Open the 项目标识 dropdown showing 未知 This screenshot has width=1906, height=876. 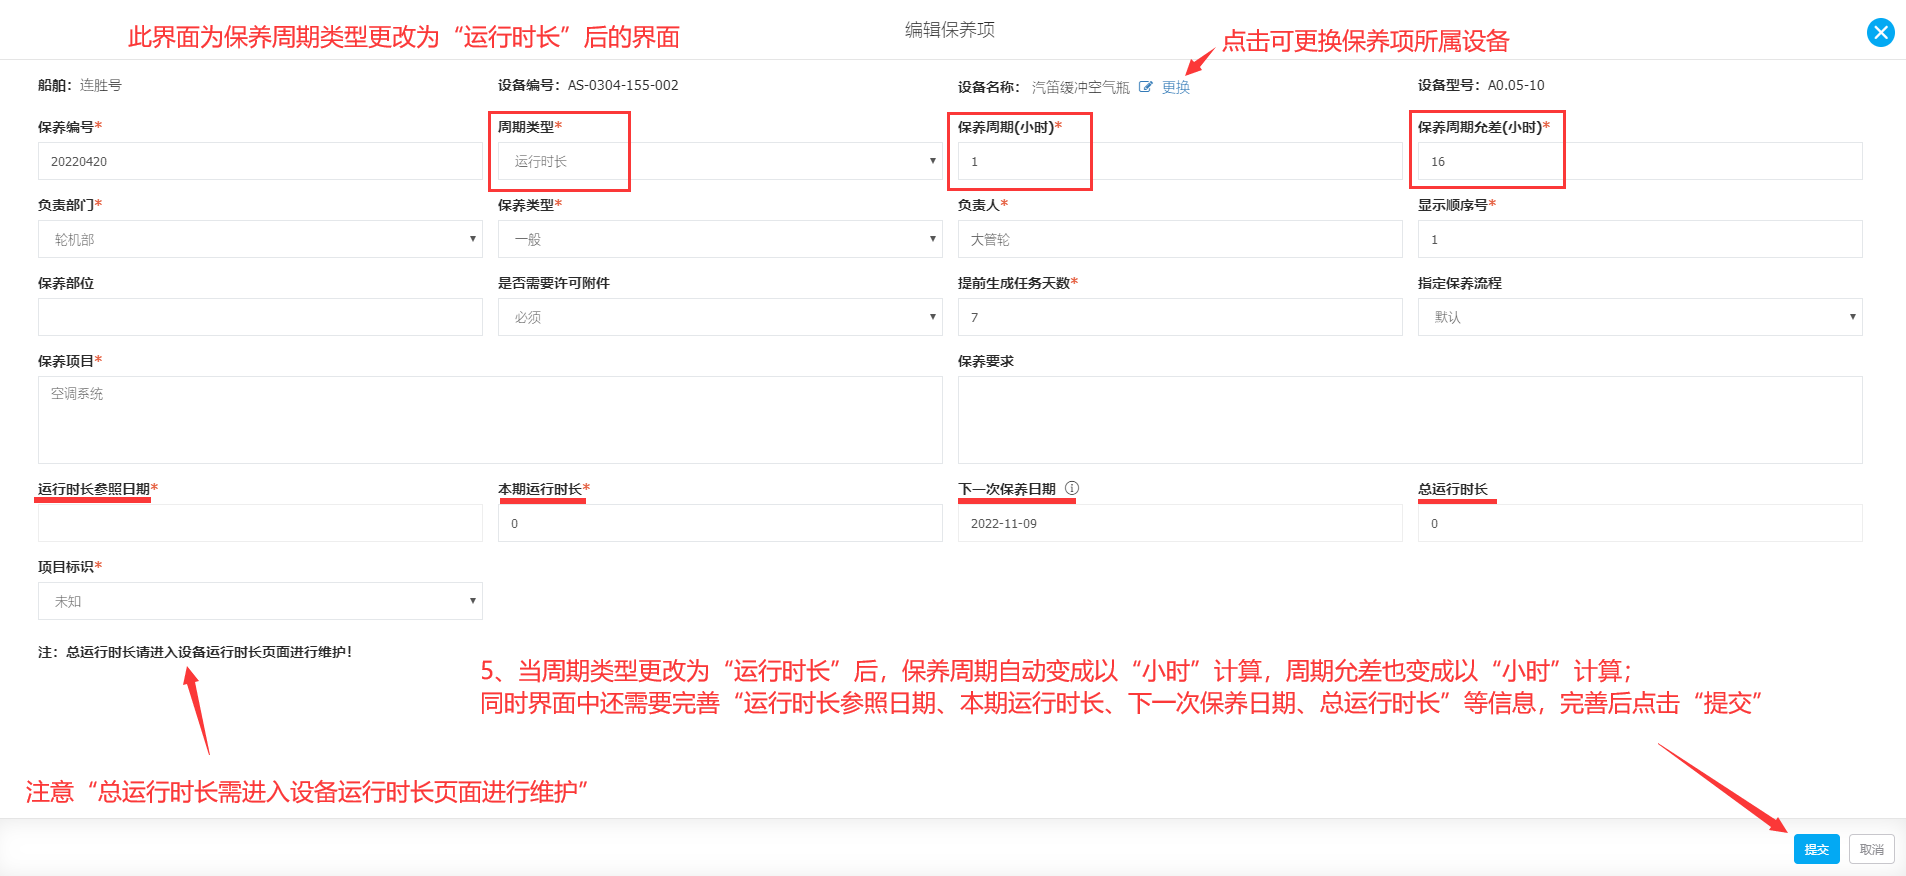(x=260, y=601)
